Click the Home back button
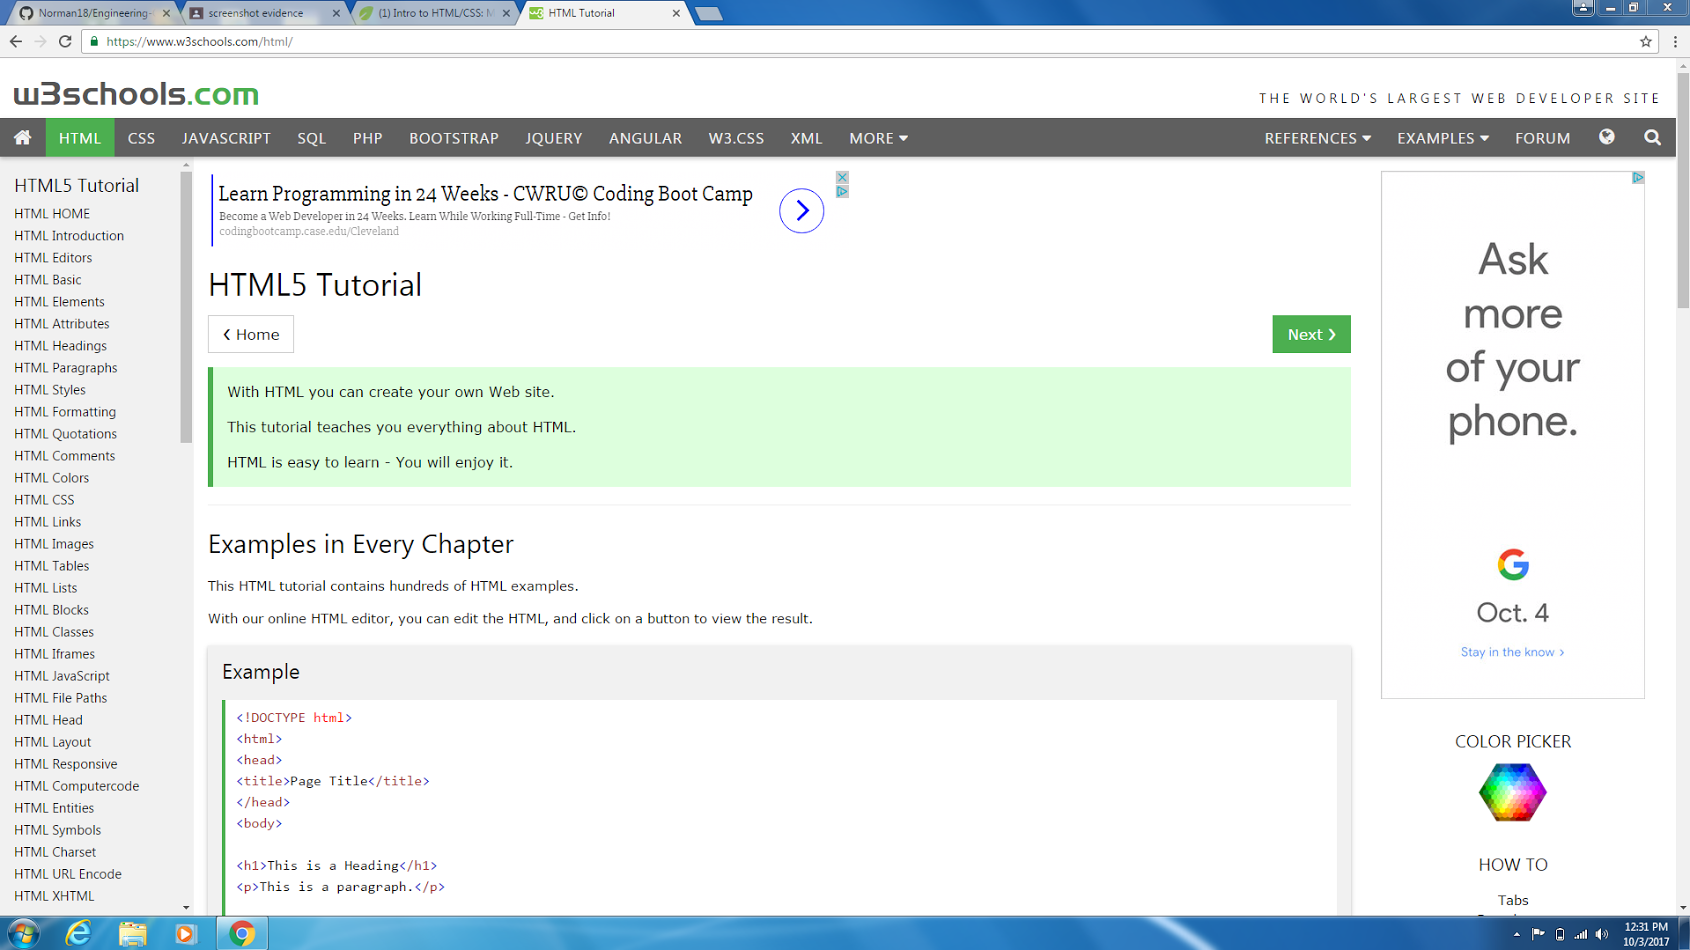This screenshot has width=1690, height=950. [251, 334]
